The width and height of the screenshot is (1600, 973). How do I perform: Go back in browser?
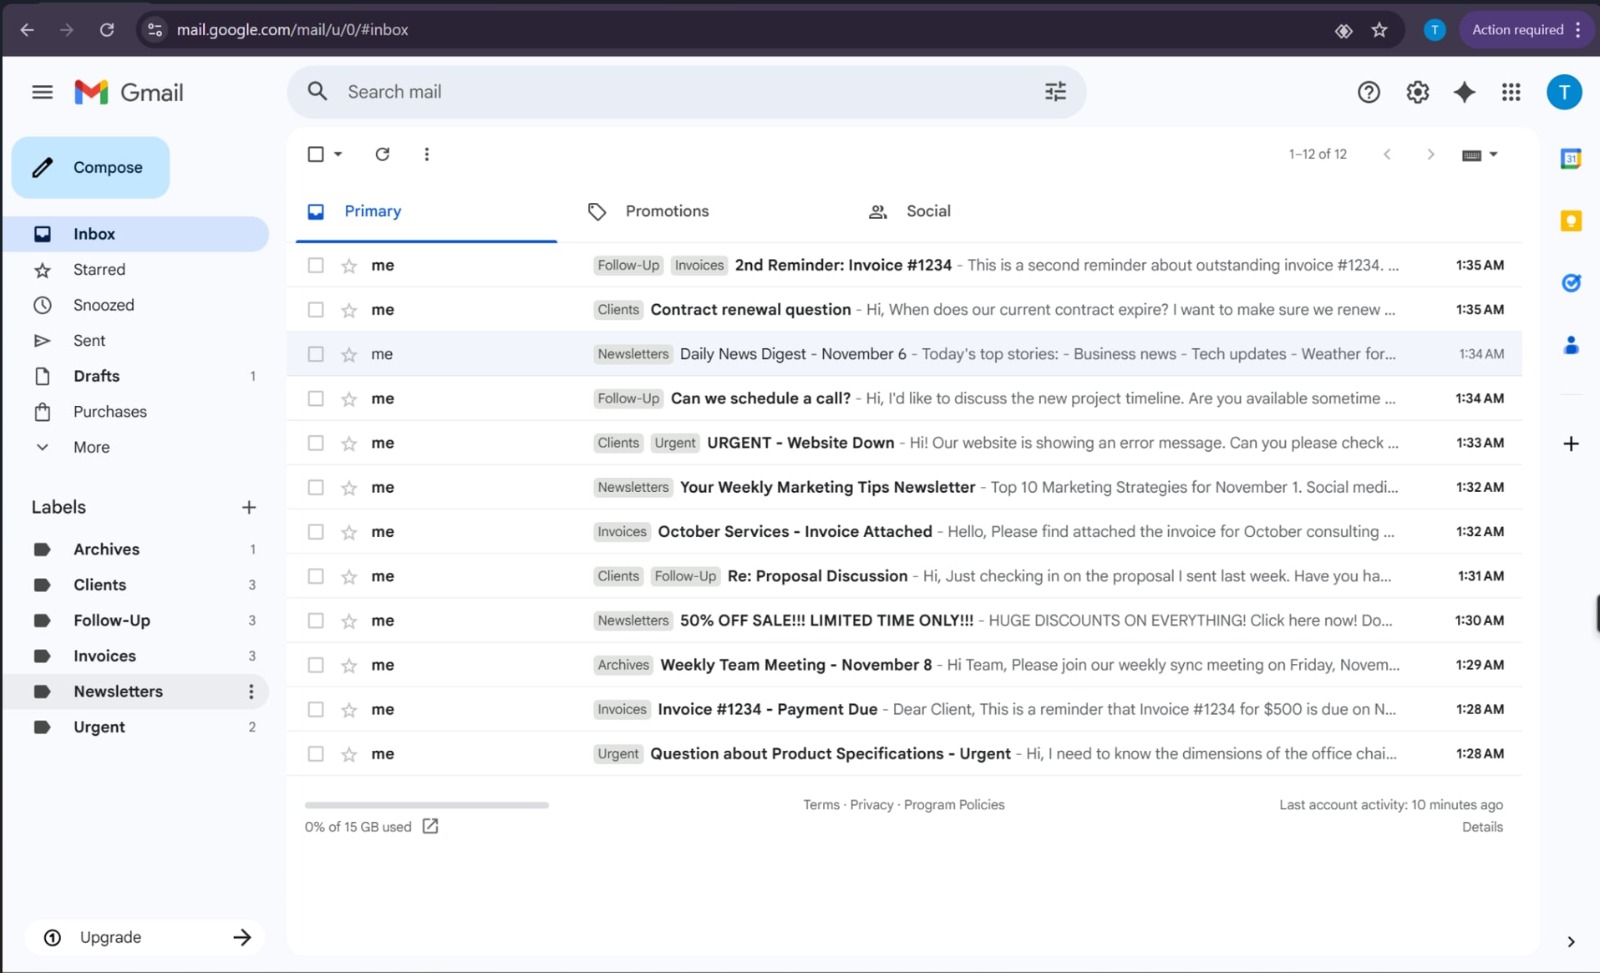[27, 30]
